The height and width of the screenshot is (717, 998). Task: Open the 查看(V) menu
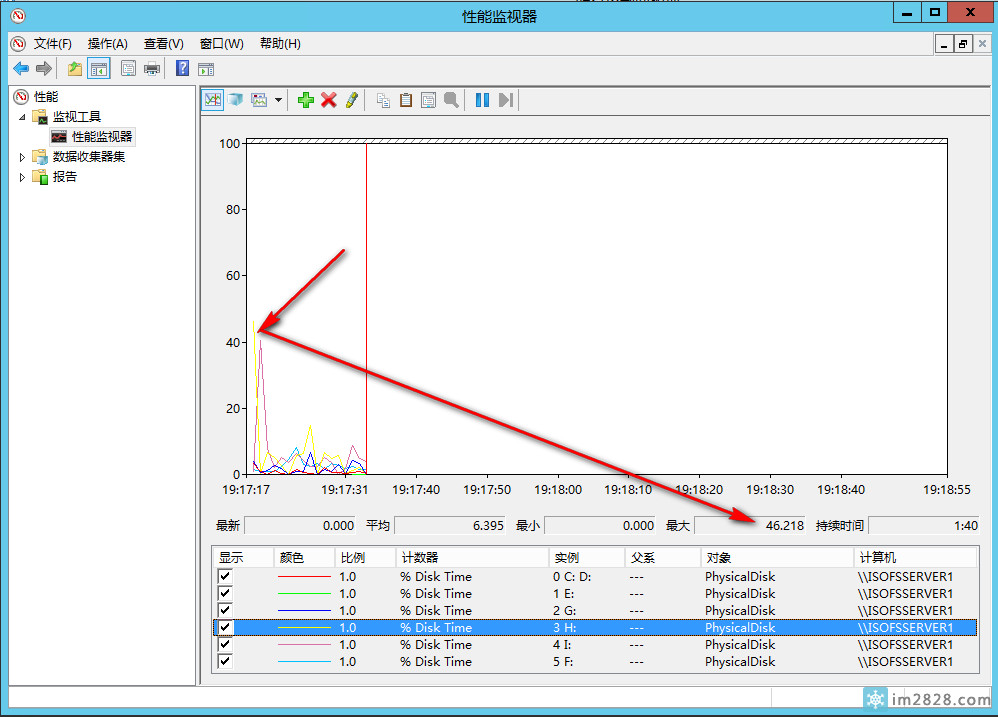pos(163,44)
